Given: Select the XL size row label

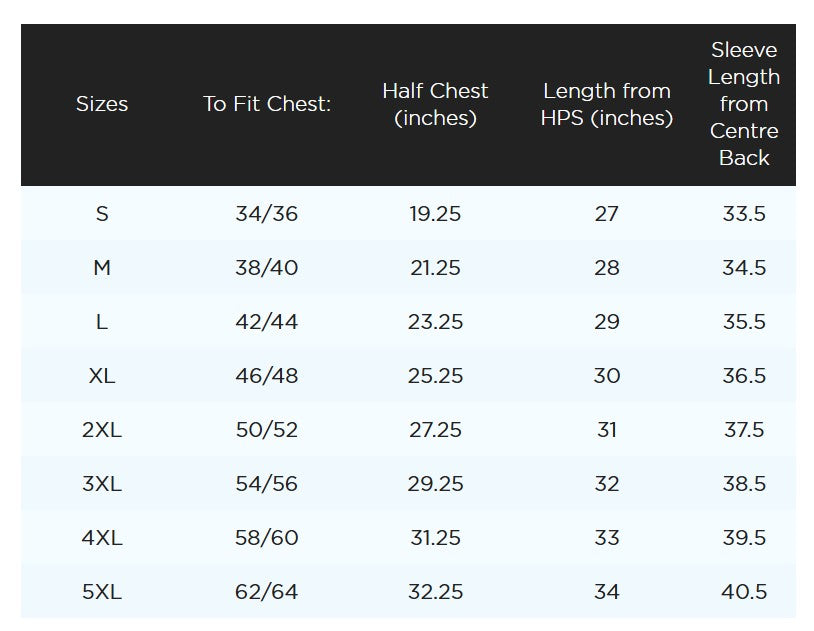Looking at the screenshot, I should pyautogui.click(x=102, y=376).
